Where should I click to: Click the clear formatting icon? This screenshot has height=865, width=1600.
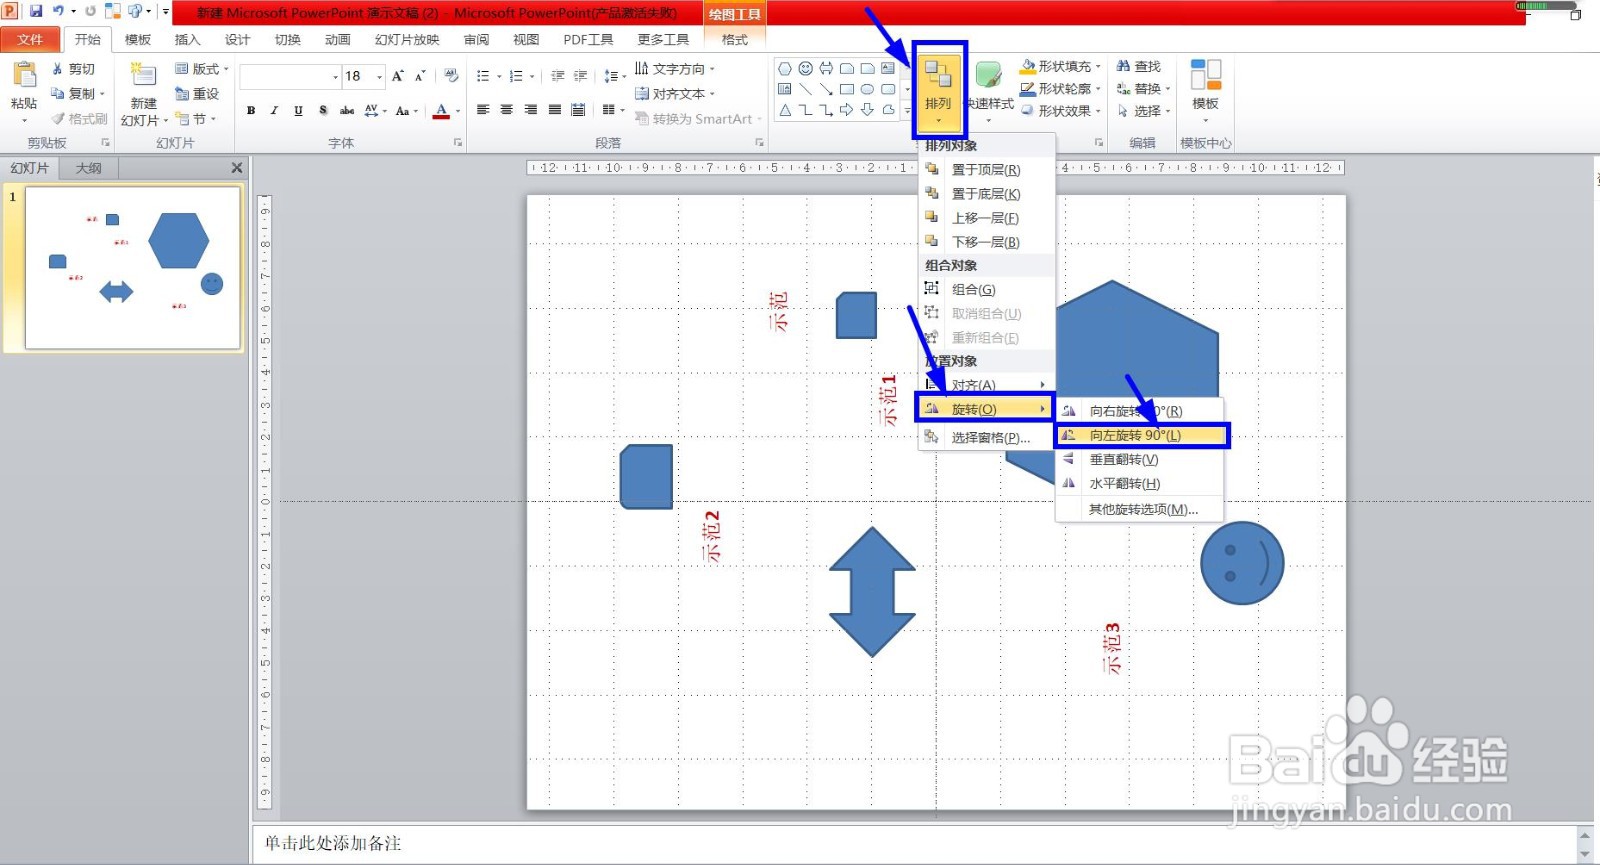tap(451, 76)
